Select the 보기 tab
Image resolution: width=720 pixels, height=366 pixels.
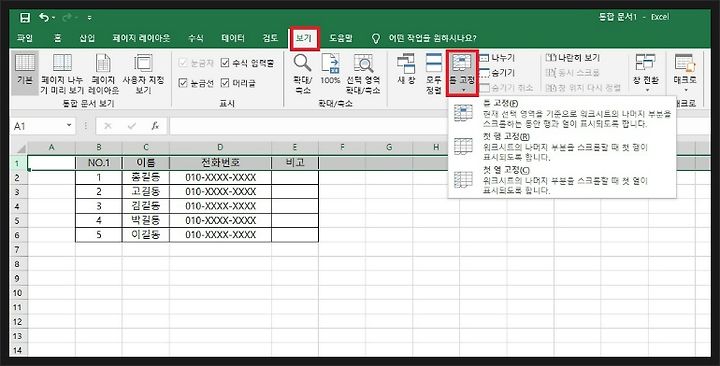coord(304,38)
